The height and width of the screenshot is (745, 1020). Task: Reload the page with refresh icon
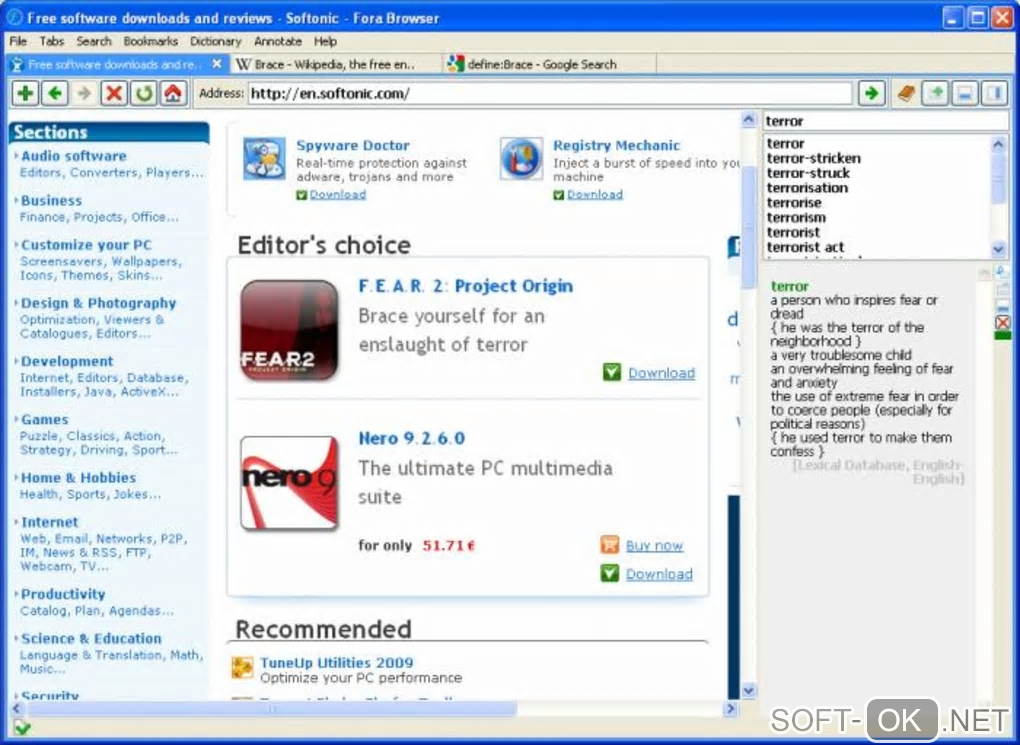pos(143,94)
